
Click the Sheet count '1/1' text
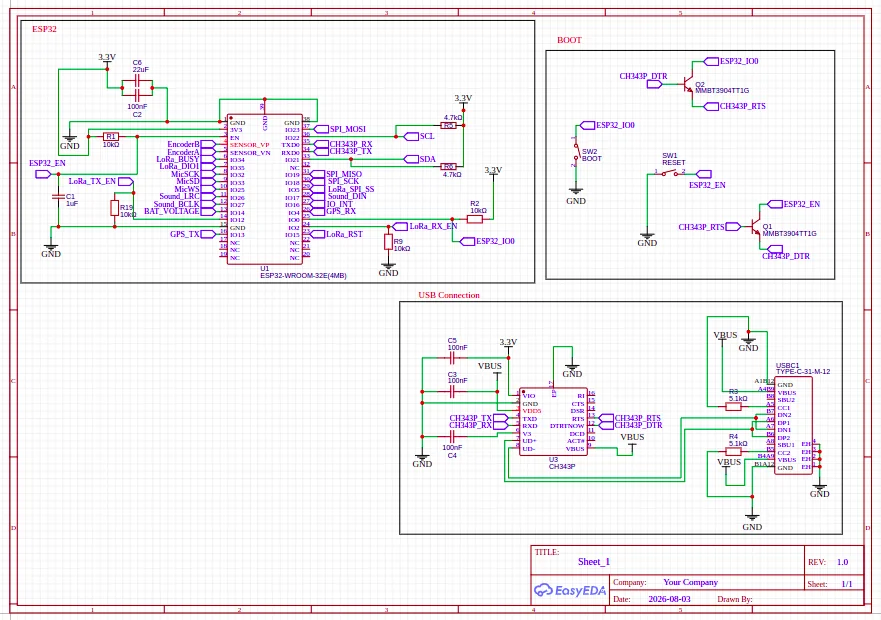click(847, 584)
